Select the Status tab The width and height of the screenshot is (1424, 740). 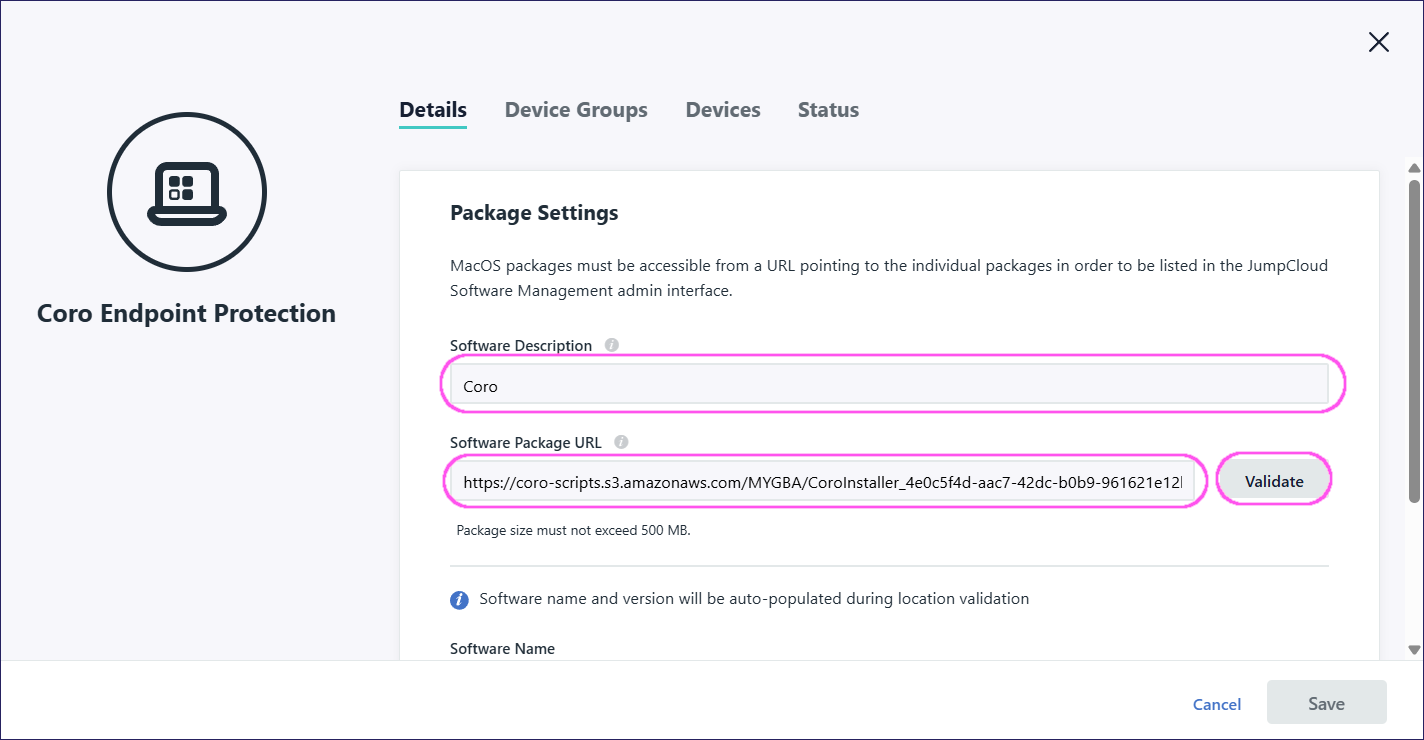[x=828, y=110]
